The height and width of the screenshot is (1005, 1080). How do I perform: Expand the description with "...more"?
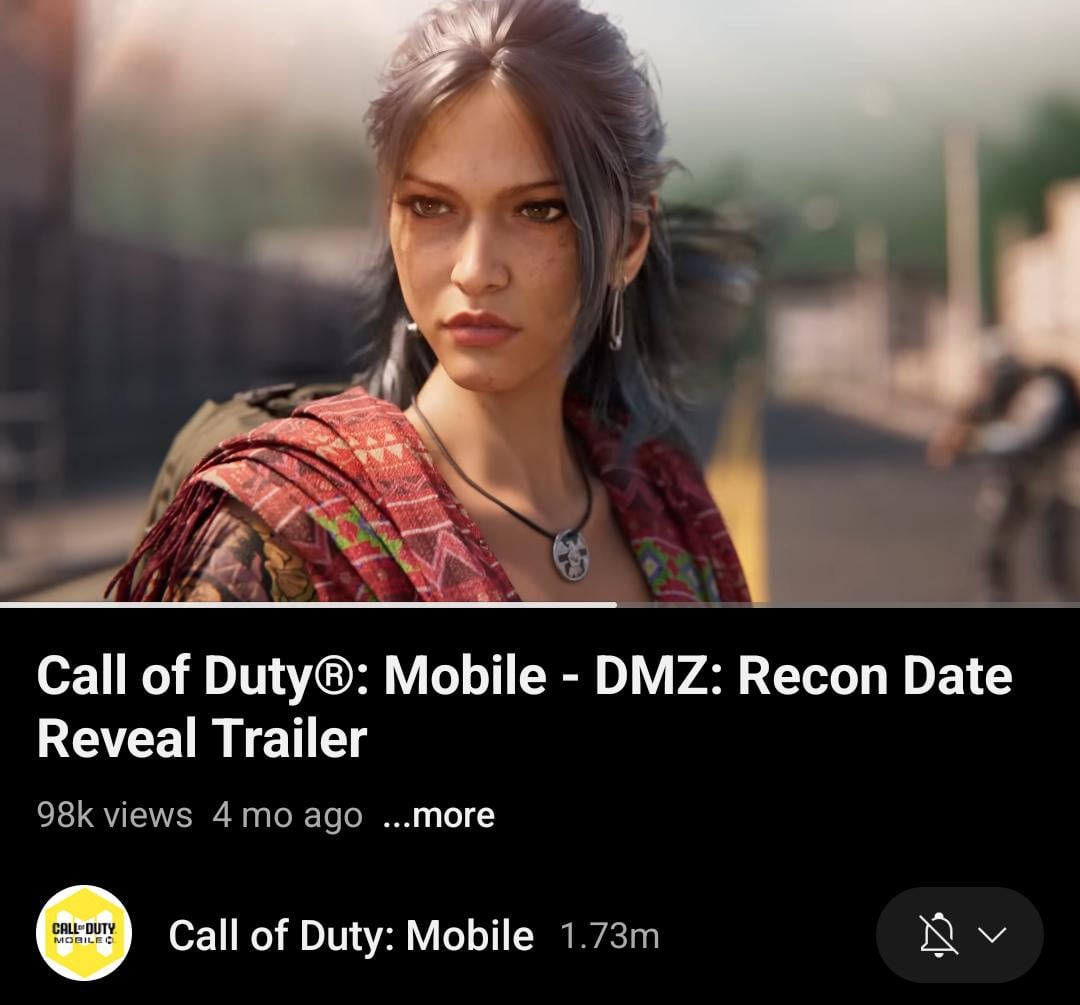point(438,815)
